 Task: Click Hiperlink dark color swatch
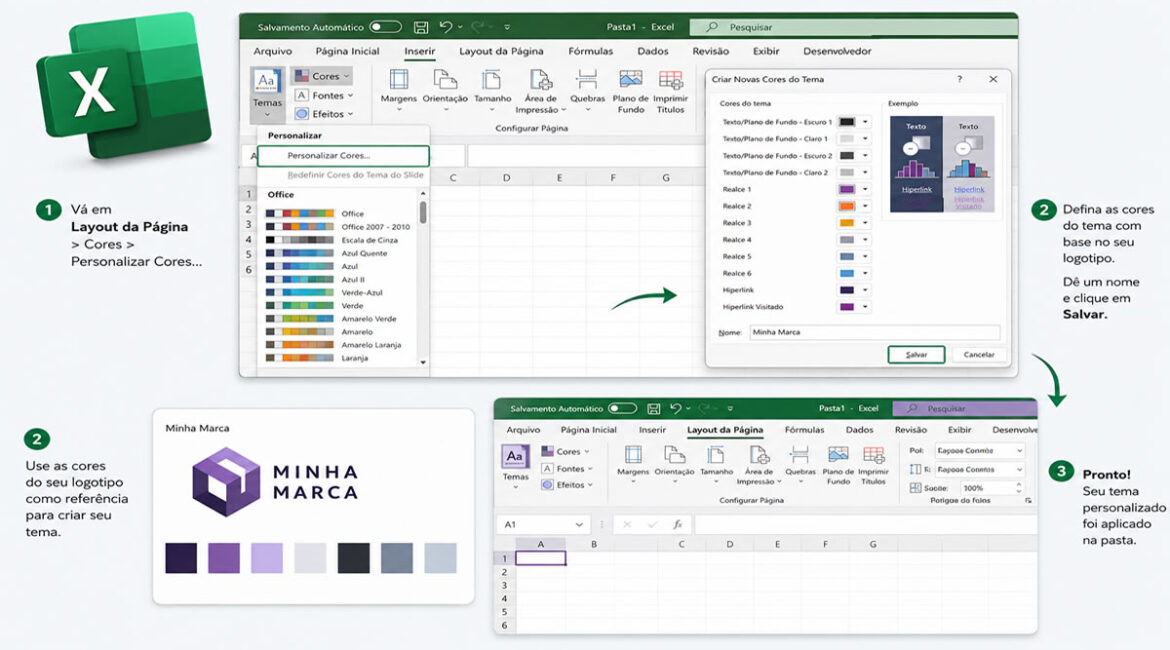846,290
